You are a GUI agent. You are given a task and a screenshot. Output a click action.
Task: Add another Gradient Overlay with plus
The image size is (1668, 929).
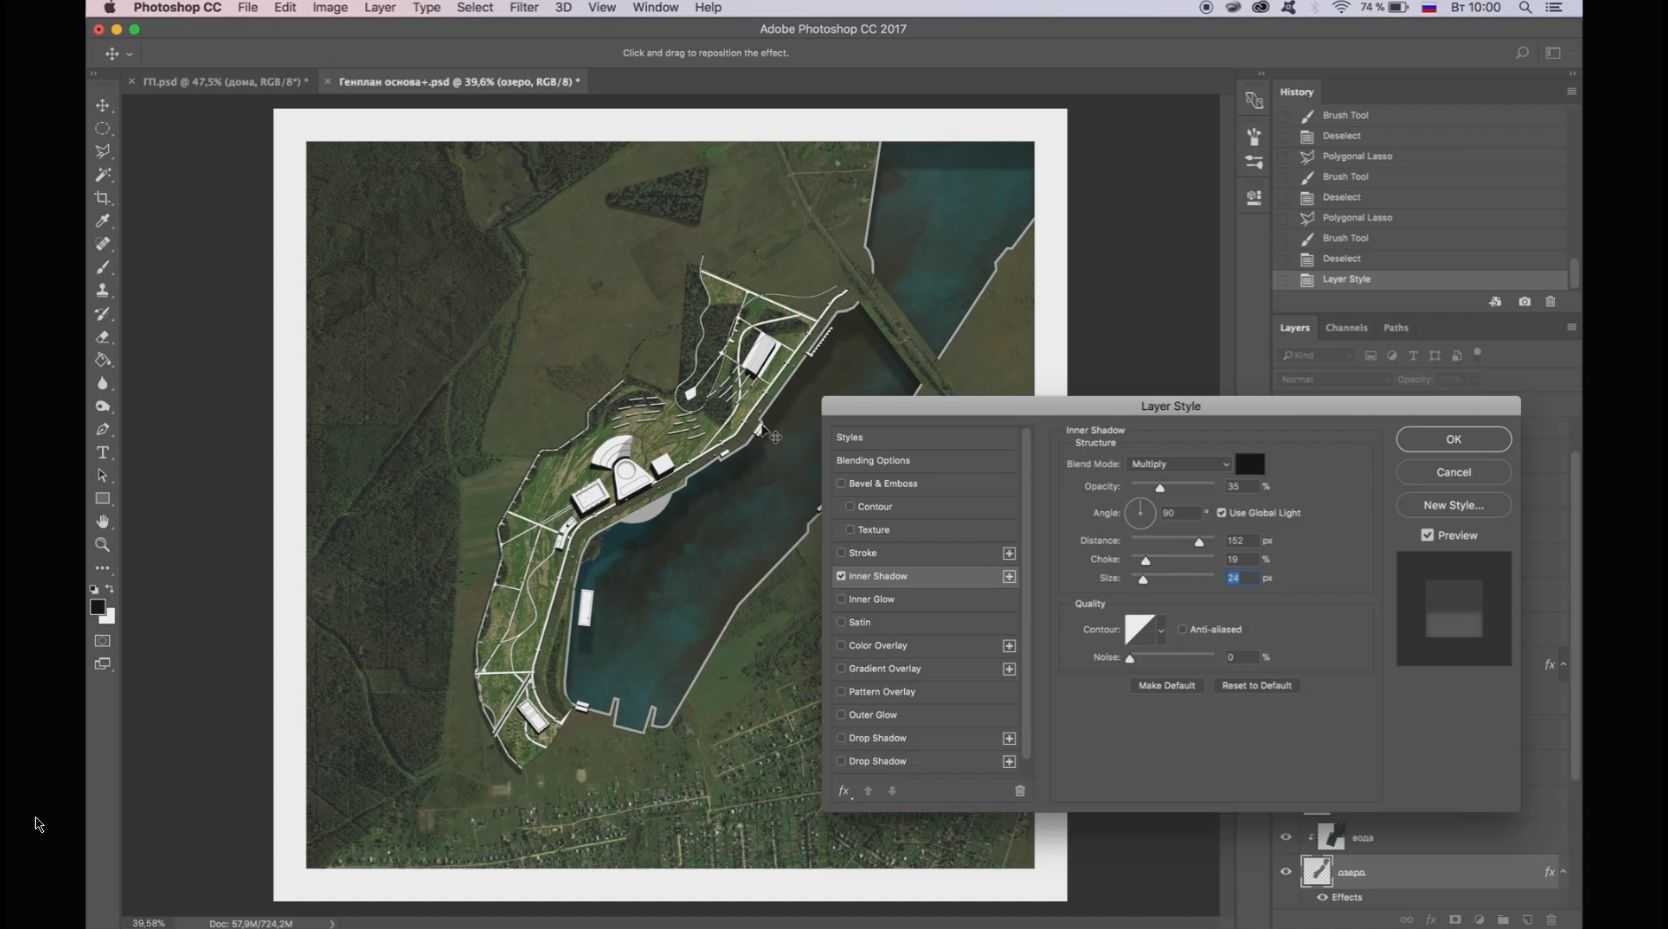pyautogui.click(x=1009, y=669)
